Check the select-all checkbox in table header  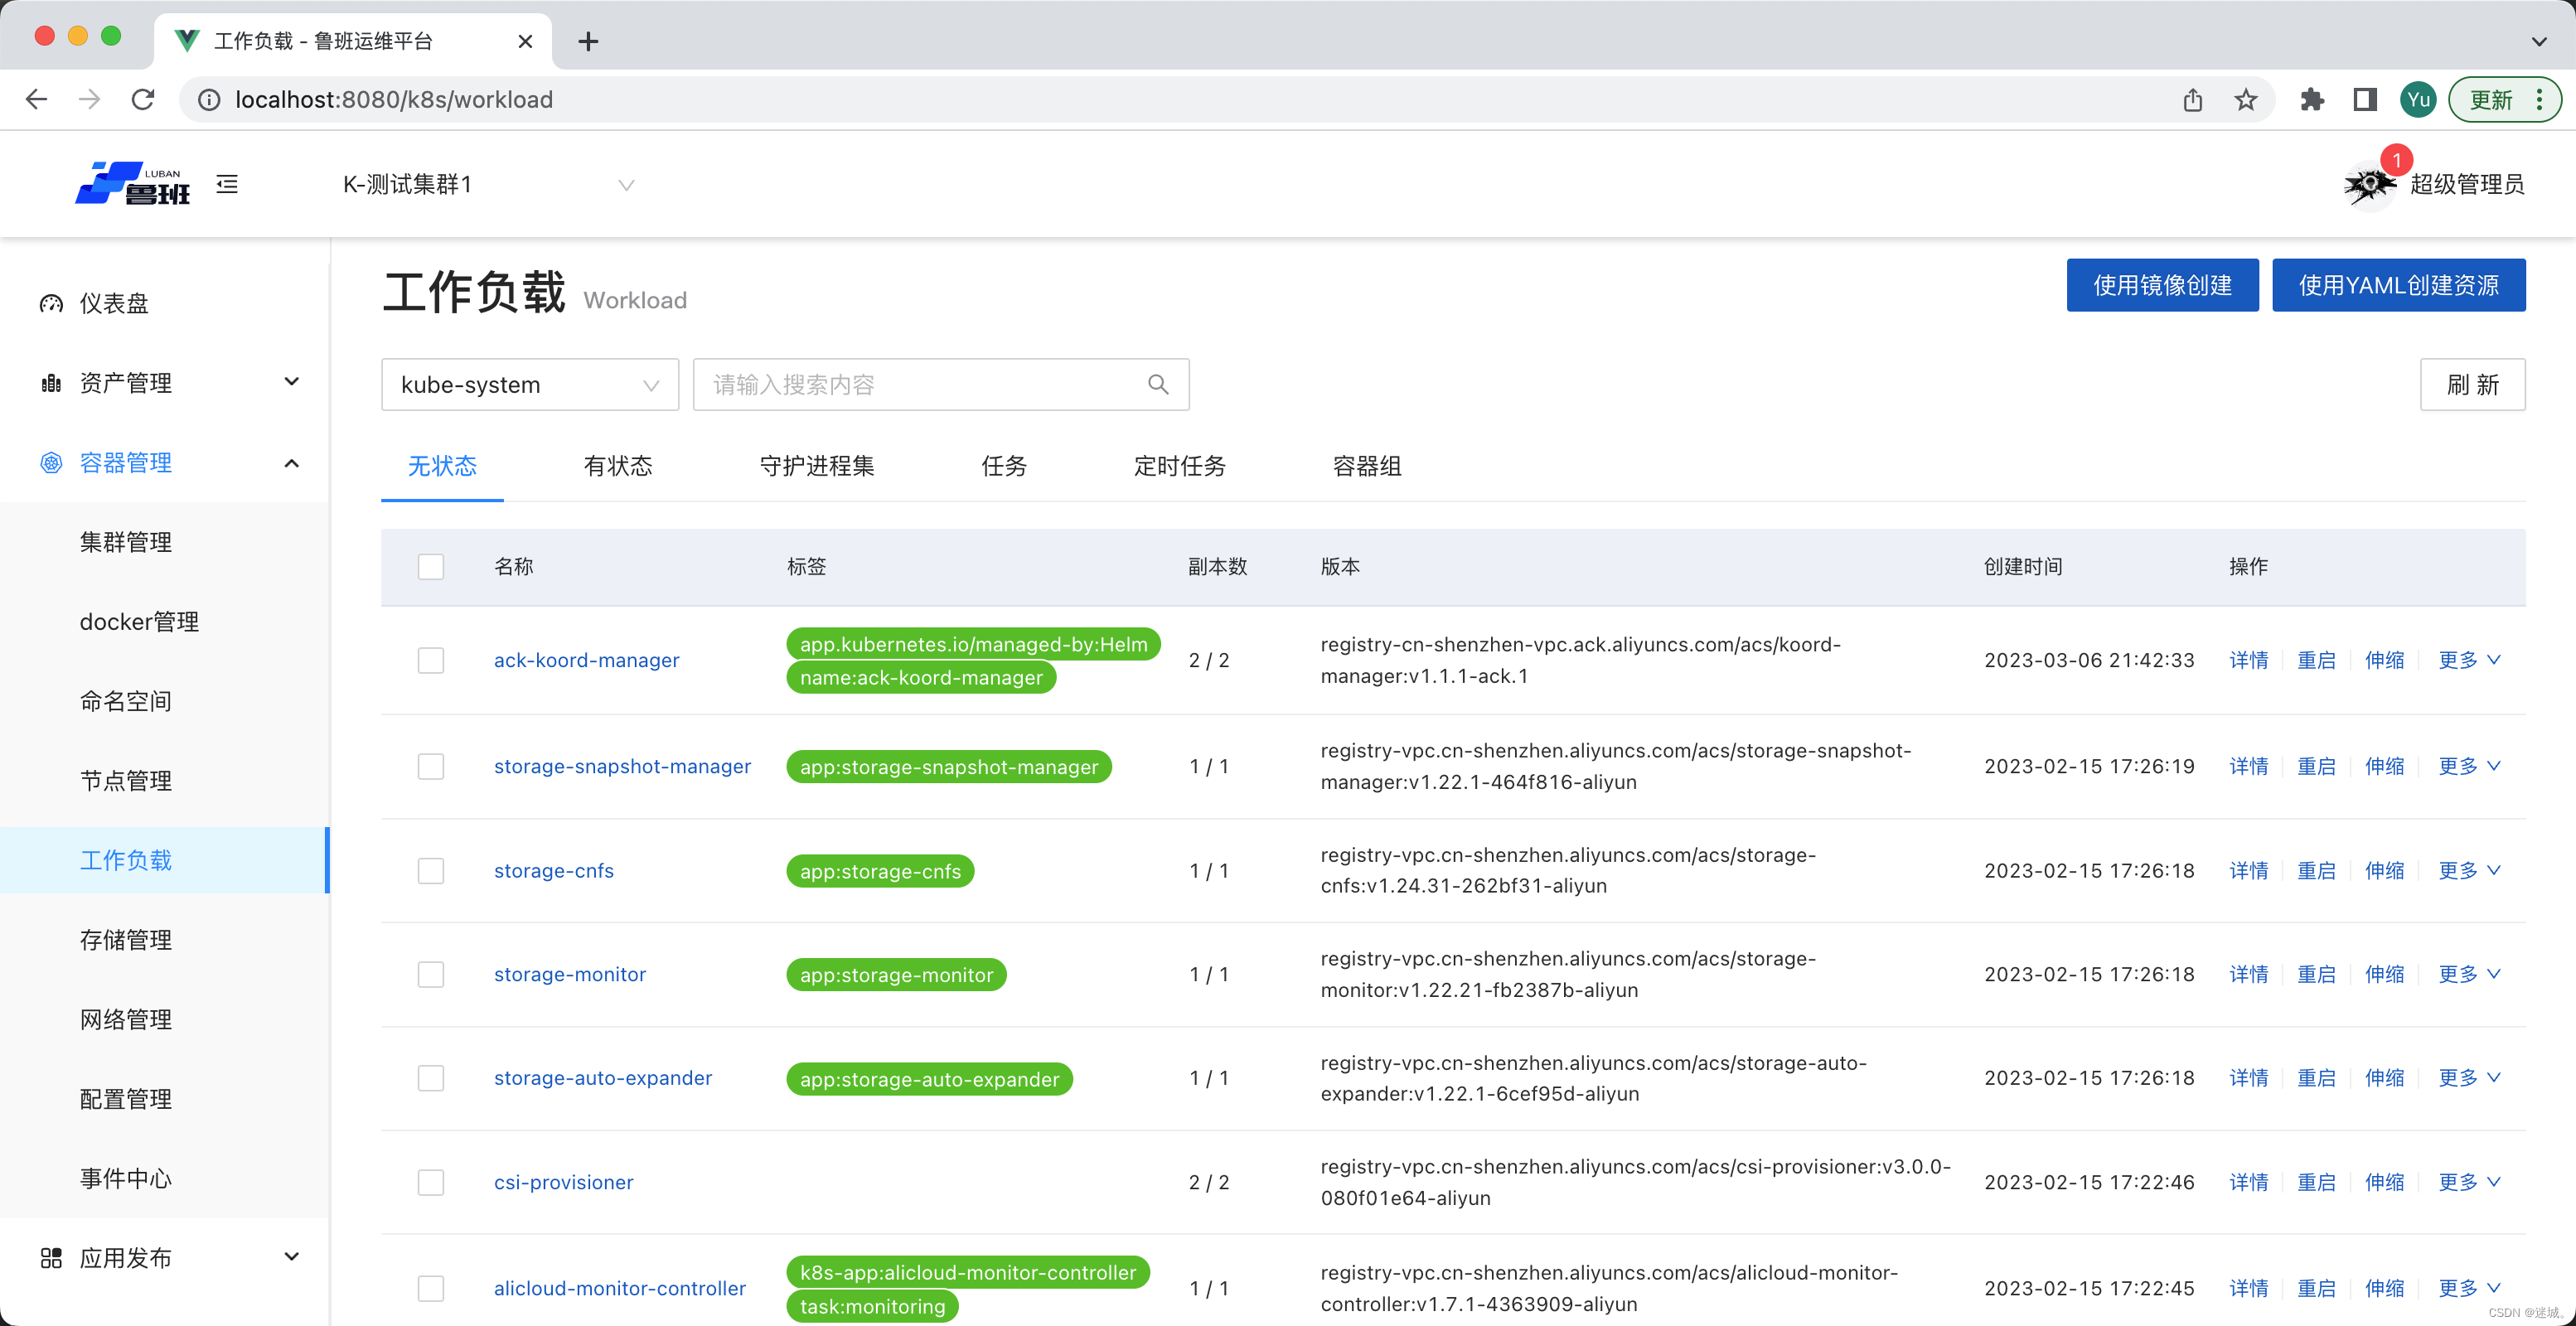431,567
